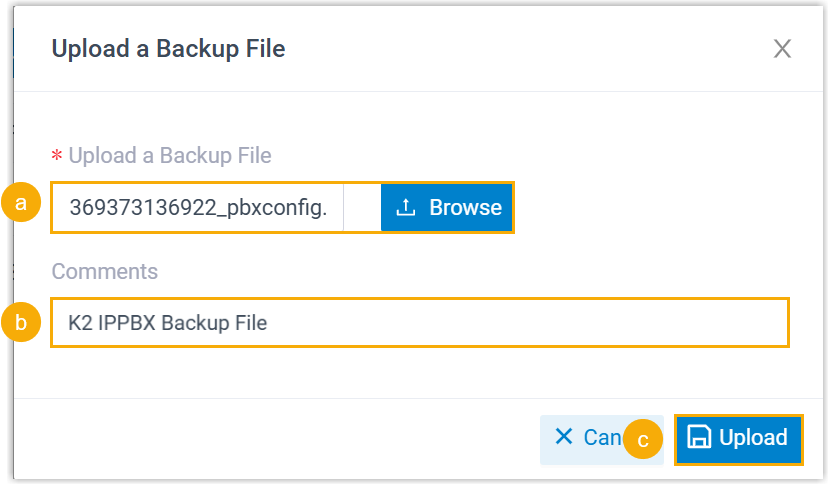Screen dimensions: 829x485
Task: Click the K2 IPPBX Backup File text
Action: (167, 323)
